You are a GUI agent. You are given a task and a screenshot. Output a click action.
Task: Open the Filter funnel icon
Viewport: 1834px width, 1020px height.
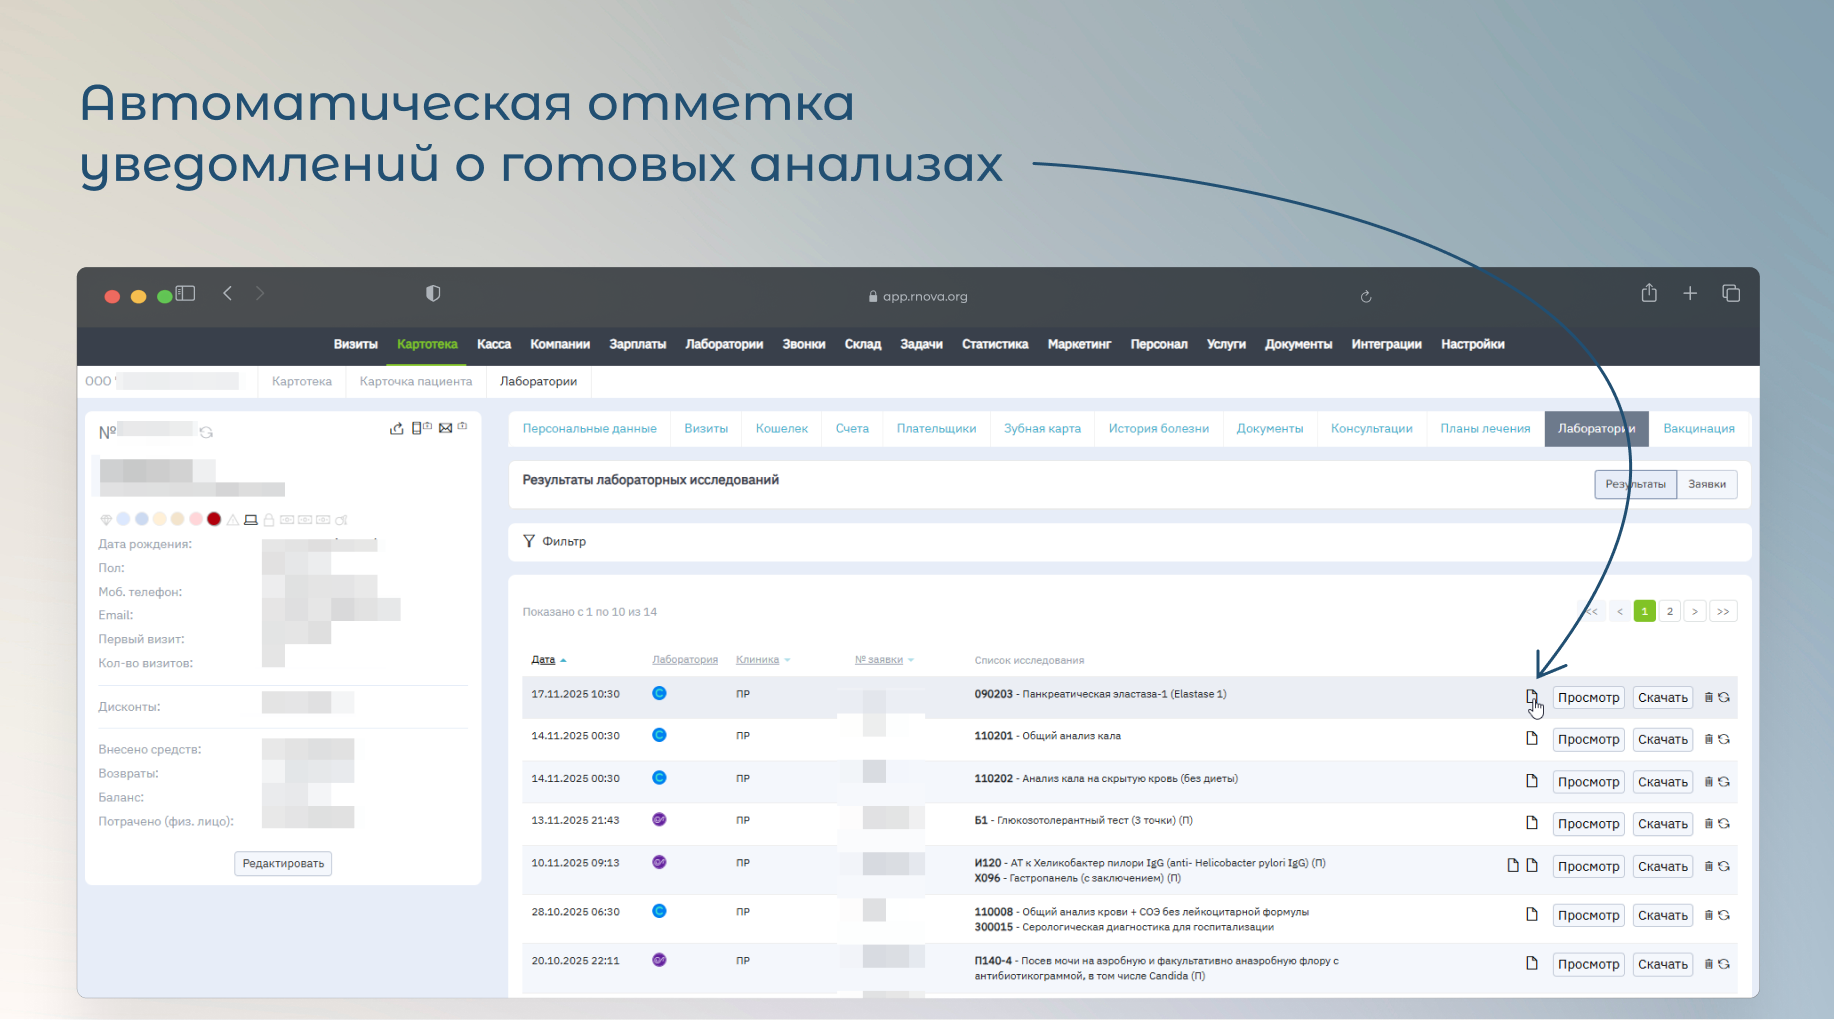coord(529,541)
